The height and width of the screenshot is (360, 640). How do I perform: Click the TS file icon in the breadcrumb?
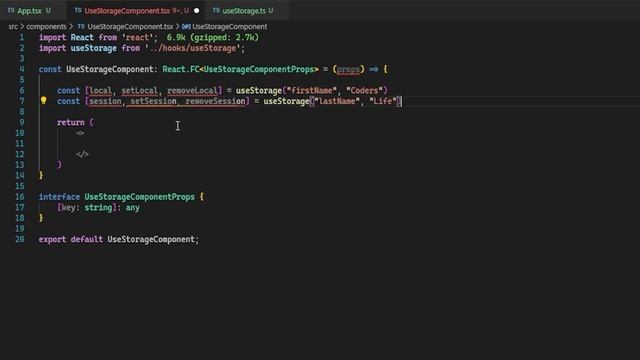pyautogui.click(x=81, y=26)
